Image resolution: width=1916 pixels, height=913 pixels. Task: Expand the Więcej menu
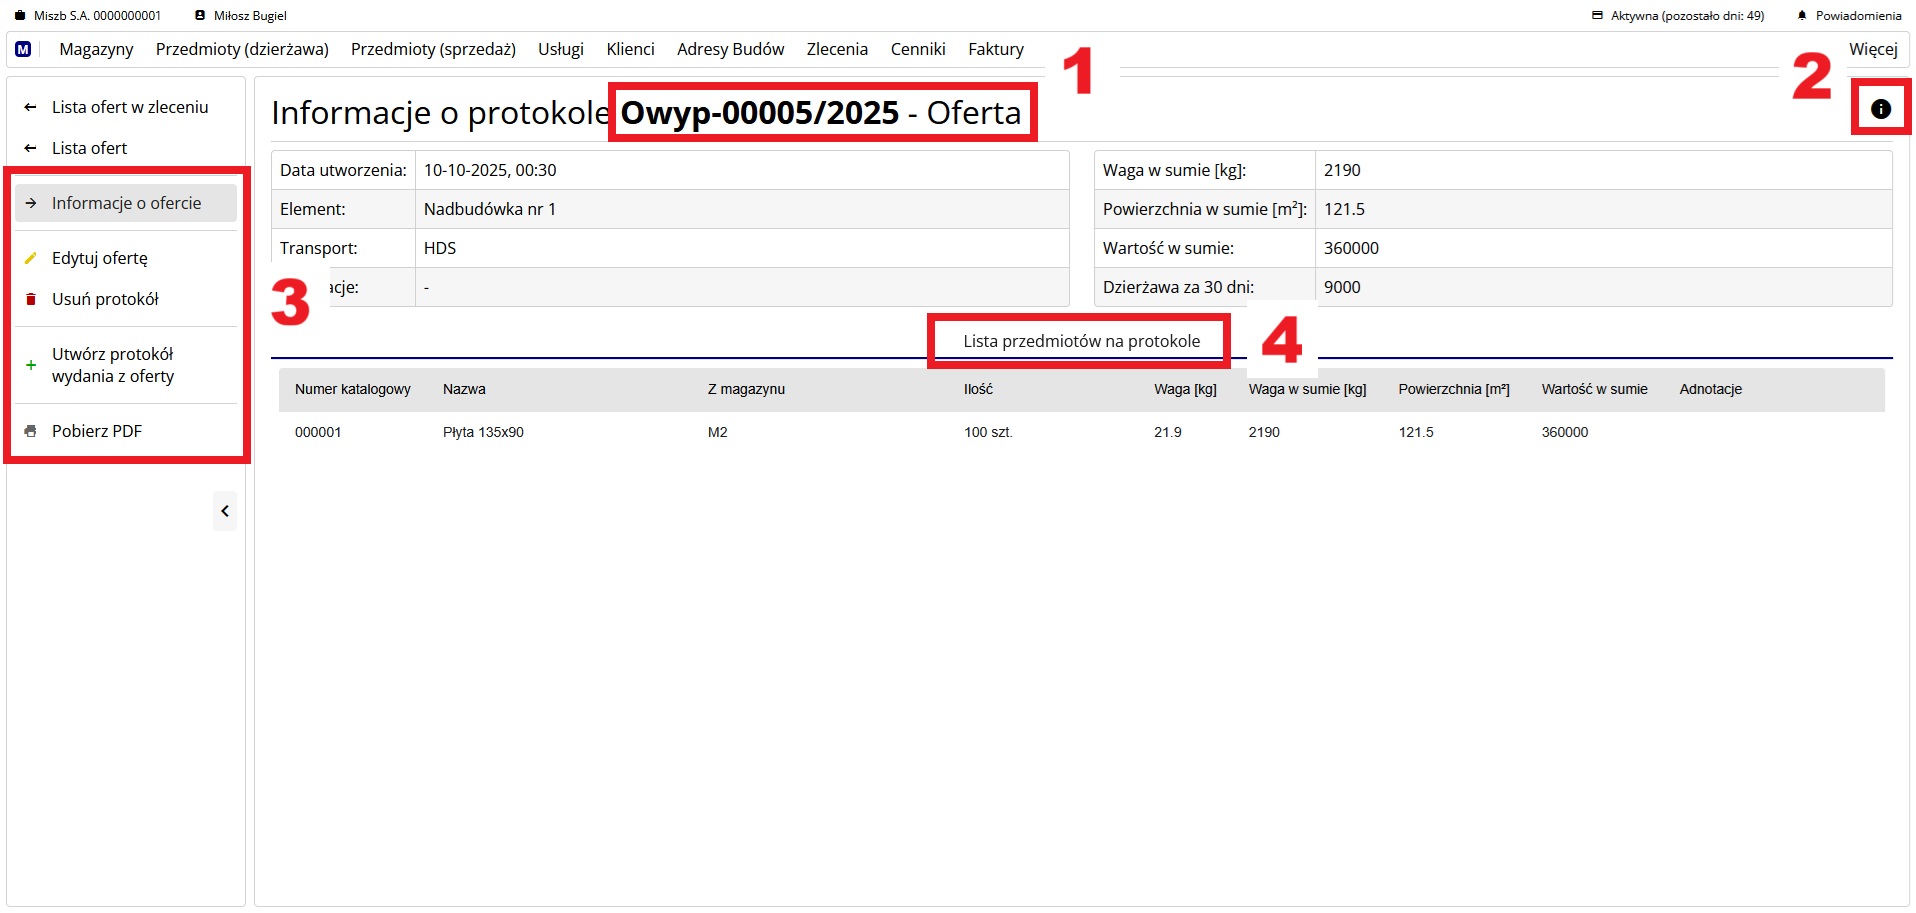click(x=1872, y=49)
